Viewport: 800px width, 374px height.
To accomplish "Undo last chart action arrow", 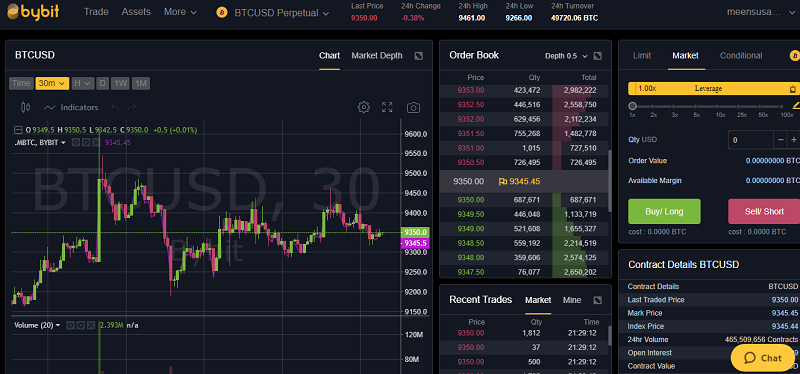I will 115,107.
